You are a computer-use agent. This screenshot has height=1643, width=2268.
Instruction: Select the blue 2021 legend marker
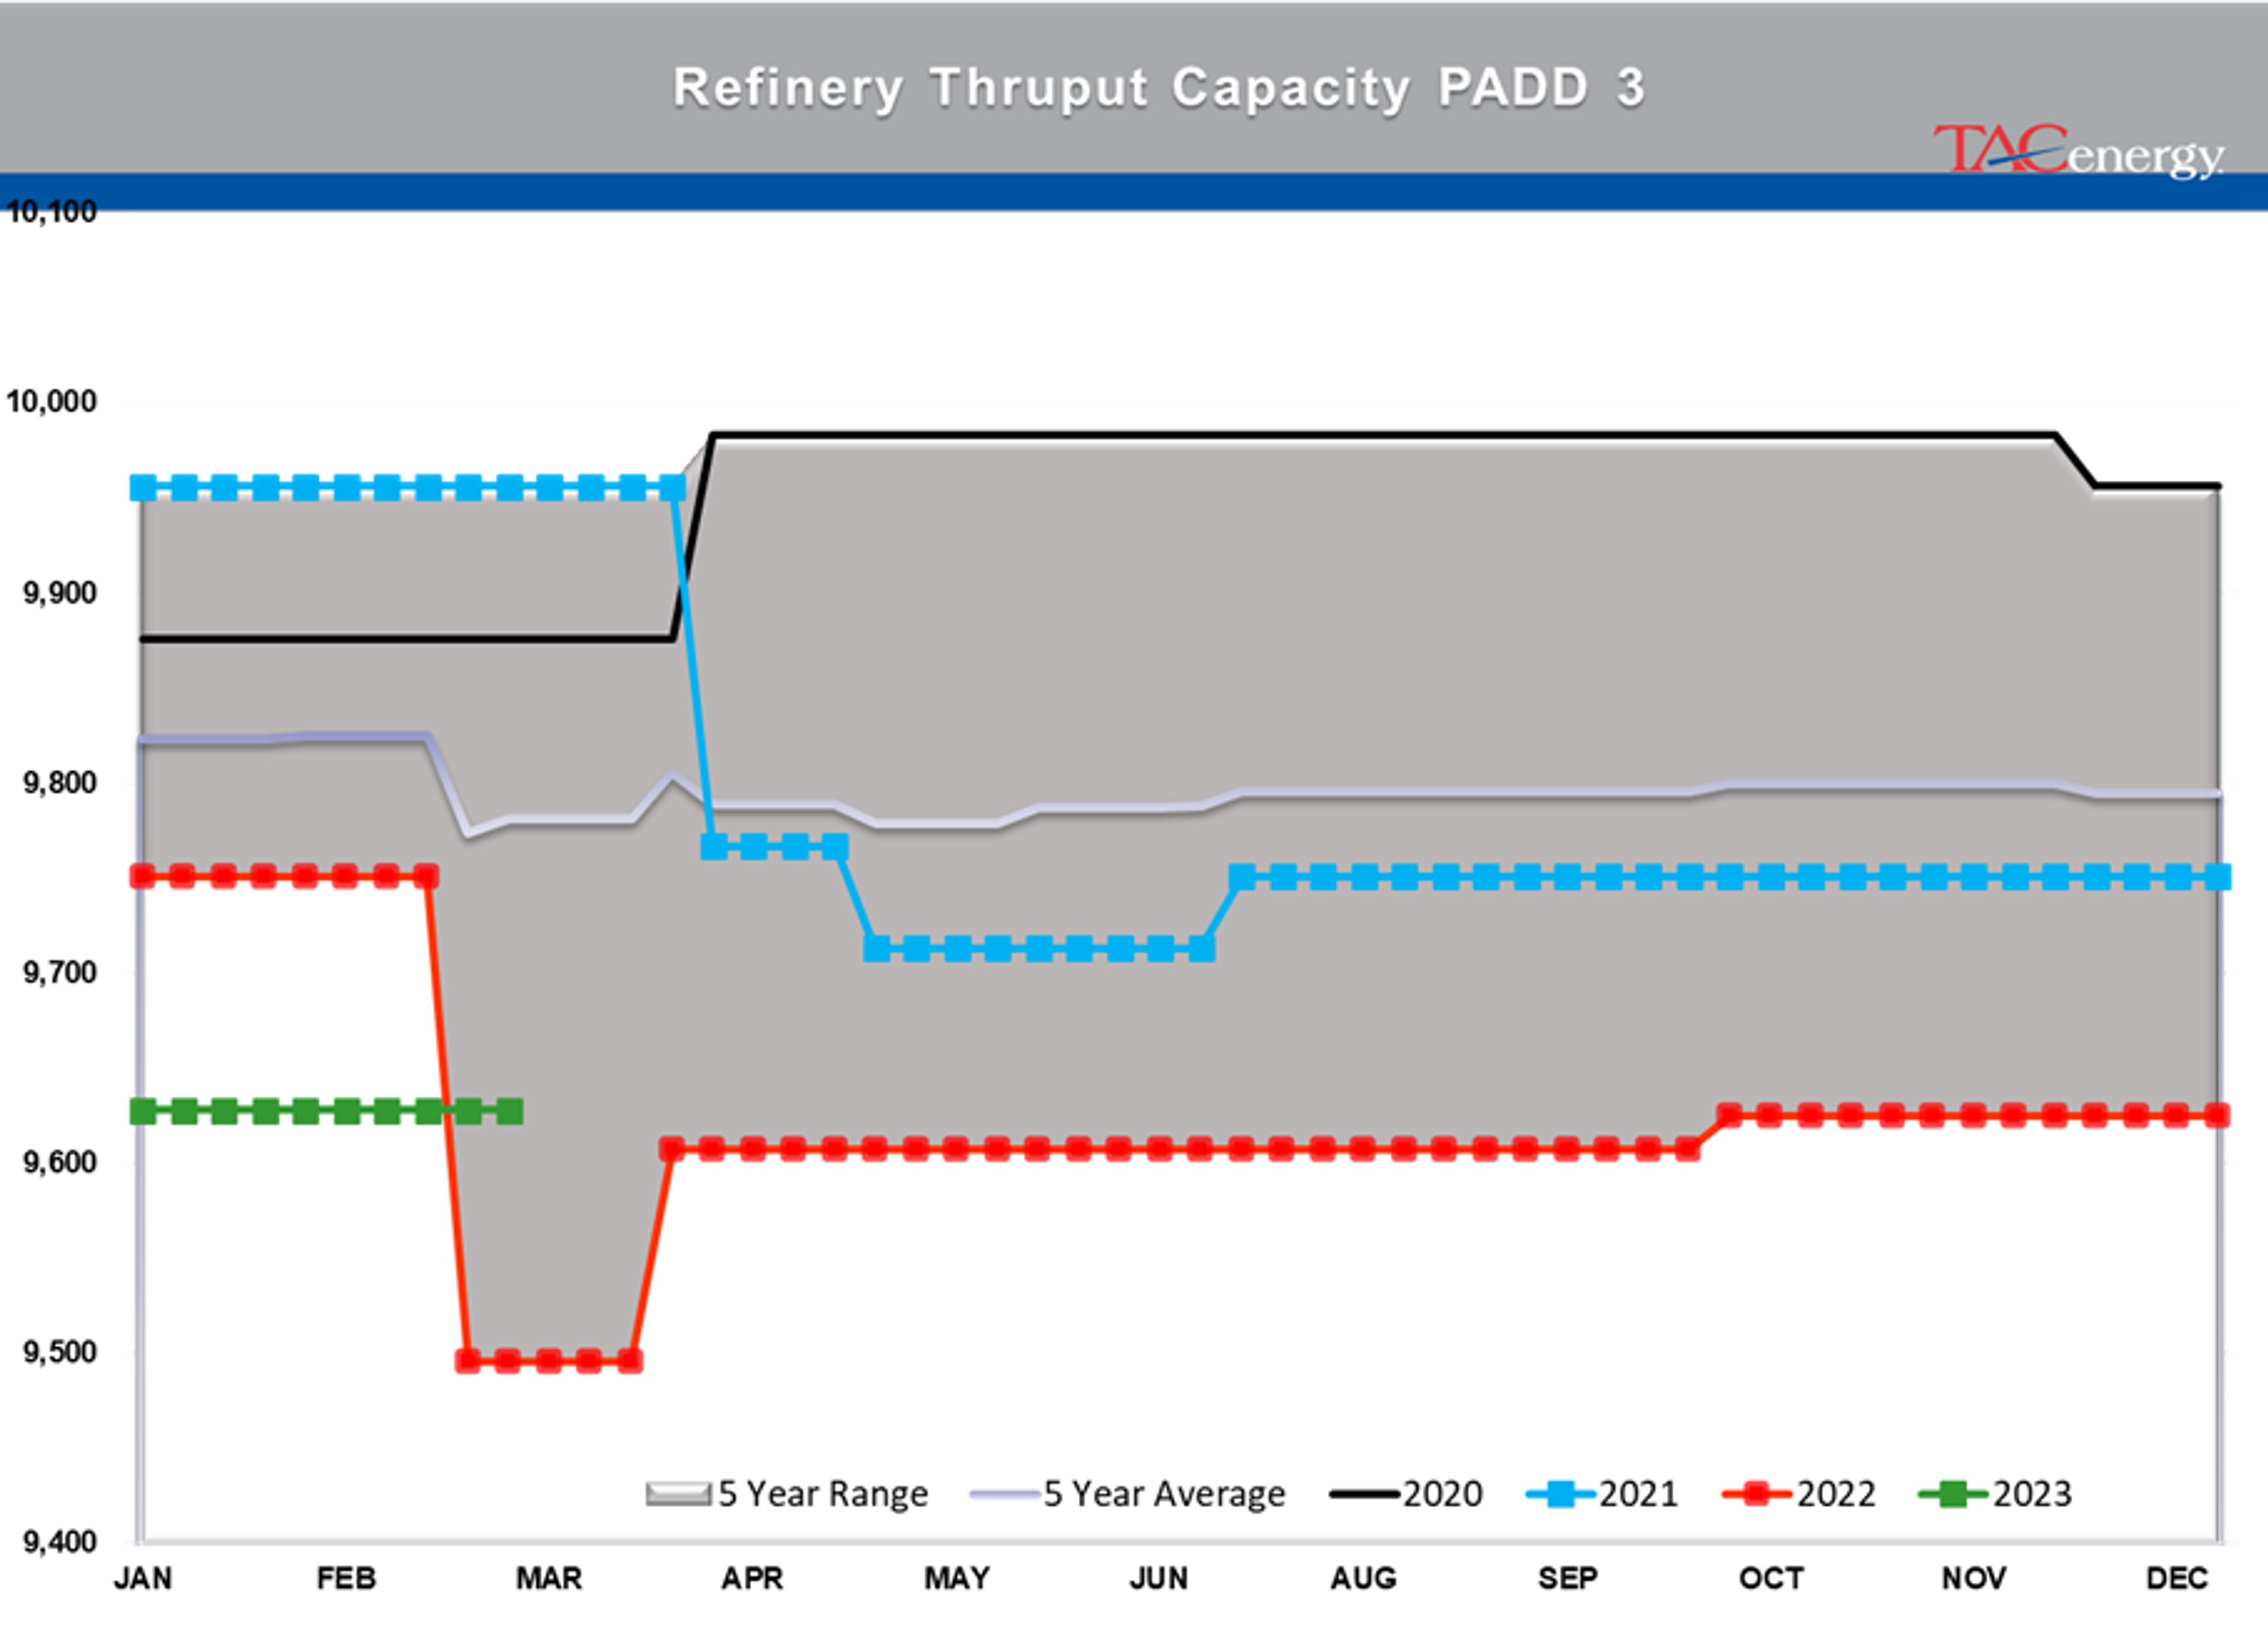pos(1560,1495)
